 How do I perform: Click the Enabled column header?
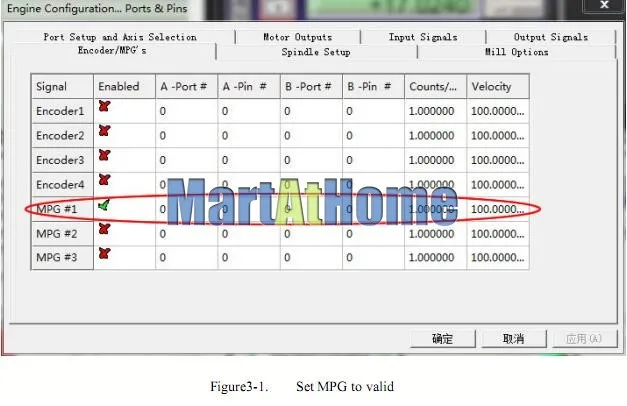(124, 86)
